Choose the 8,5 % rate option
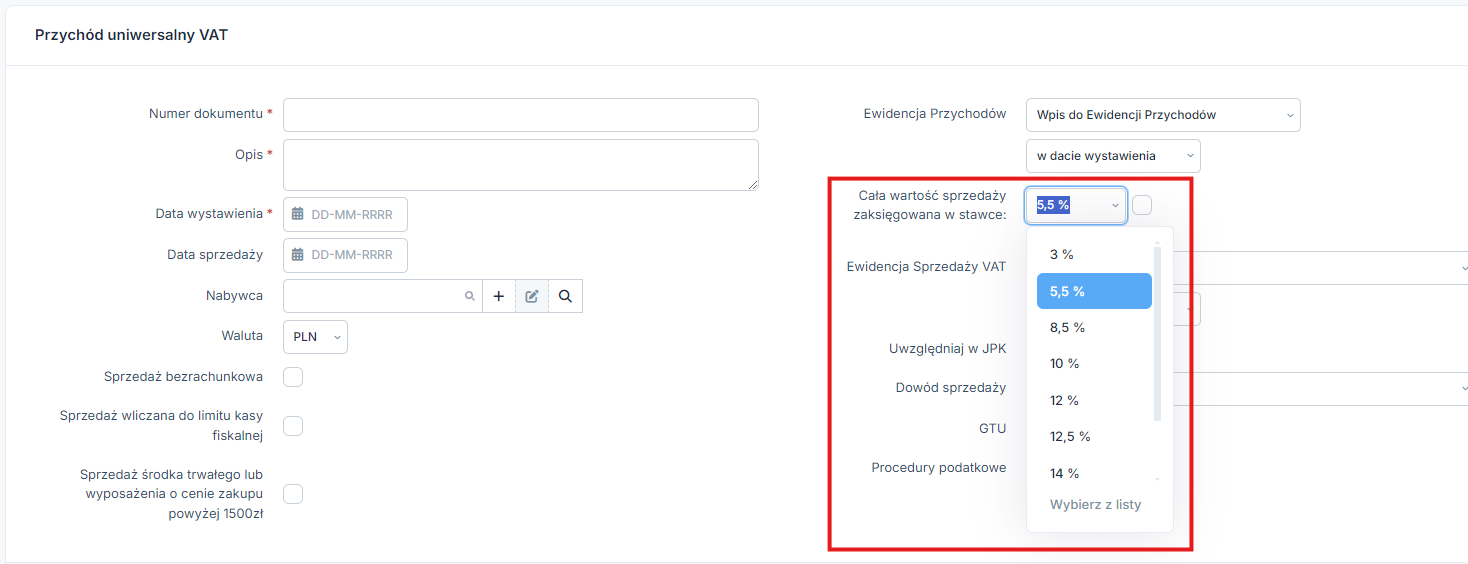 [x=1094, y=328]
